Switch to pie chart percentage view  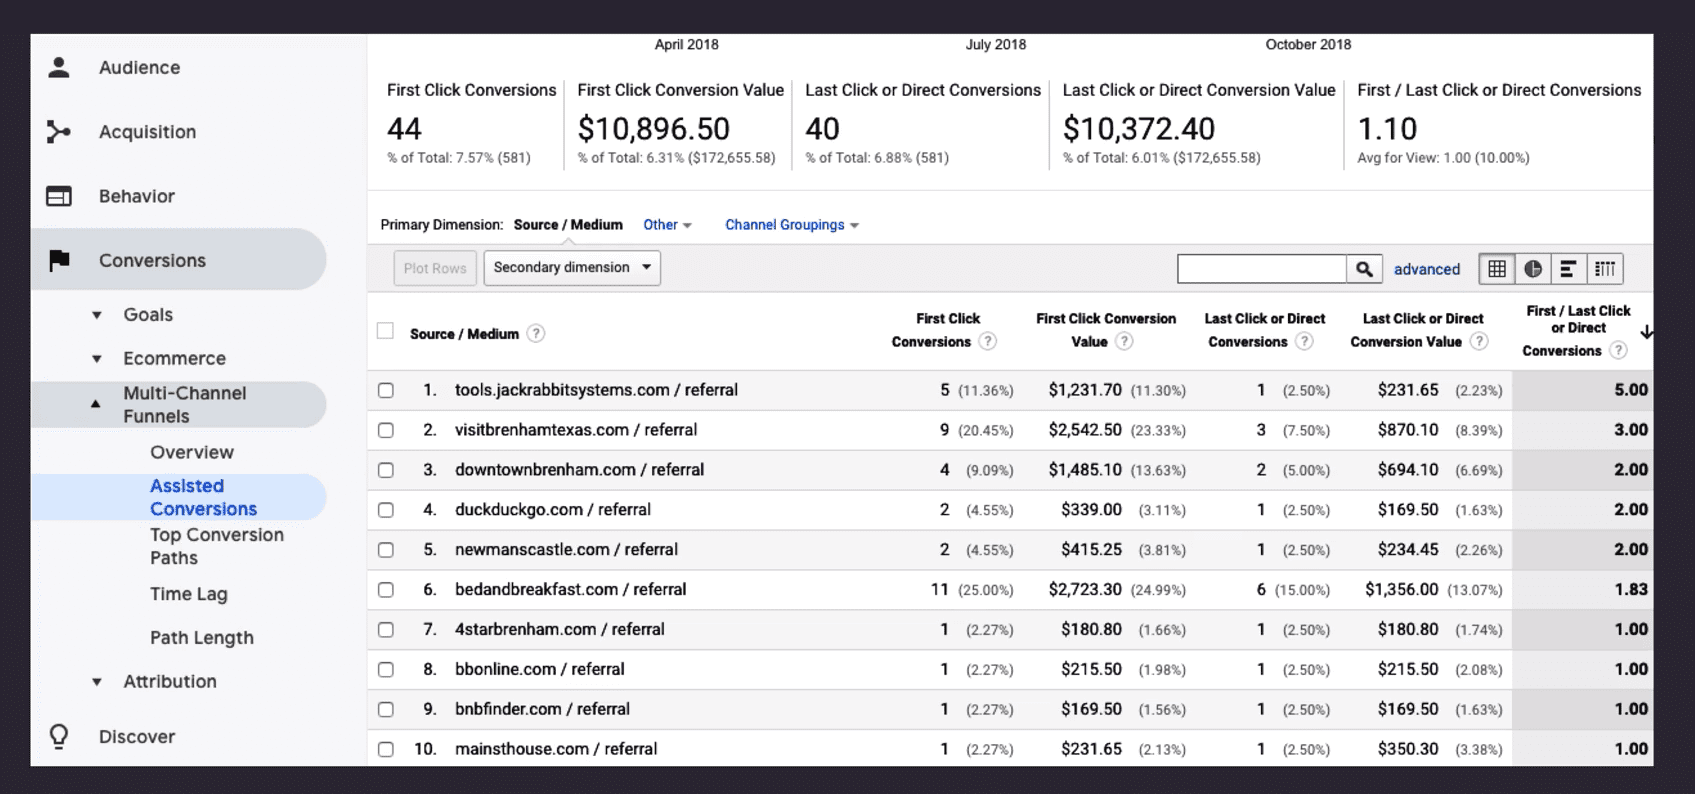[1533, 269]
